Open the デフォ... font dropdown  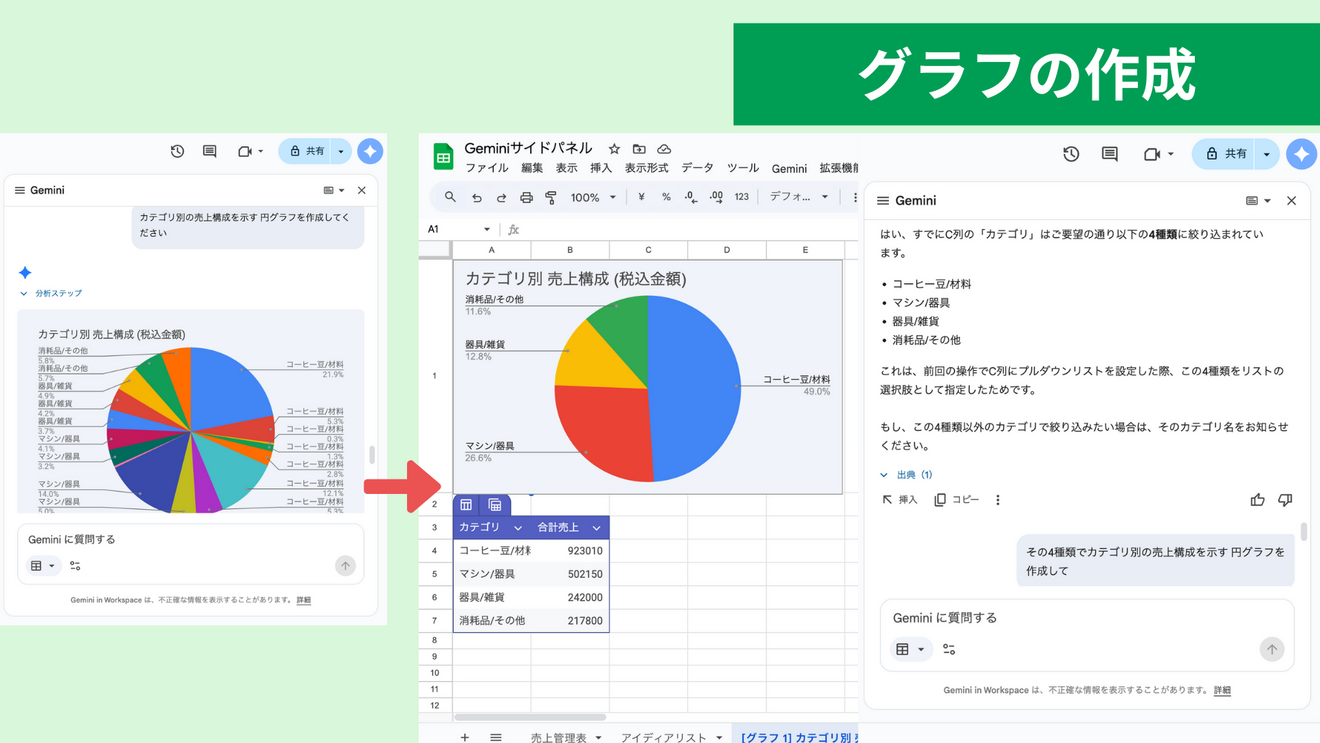click(798, 198)
